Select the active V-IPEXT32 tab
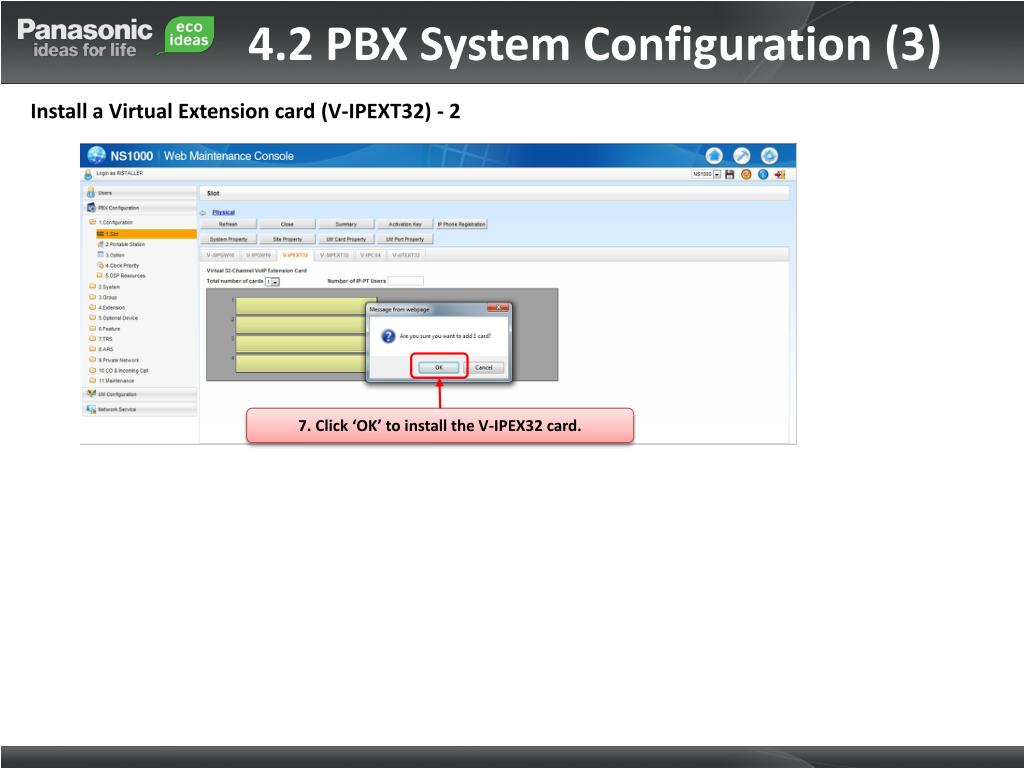Viewport: 1024px width, 768px height. point(295,255)
